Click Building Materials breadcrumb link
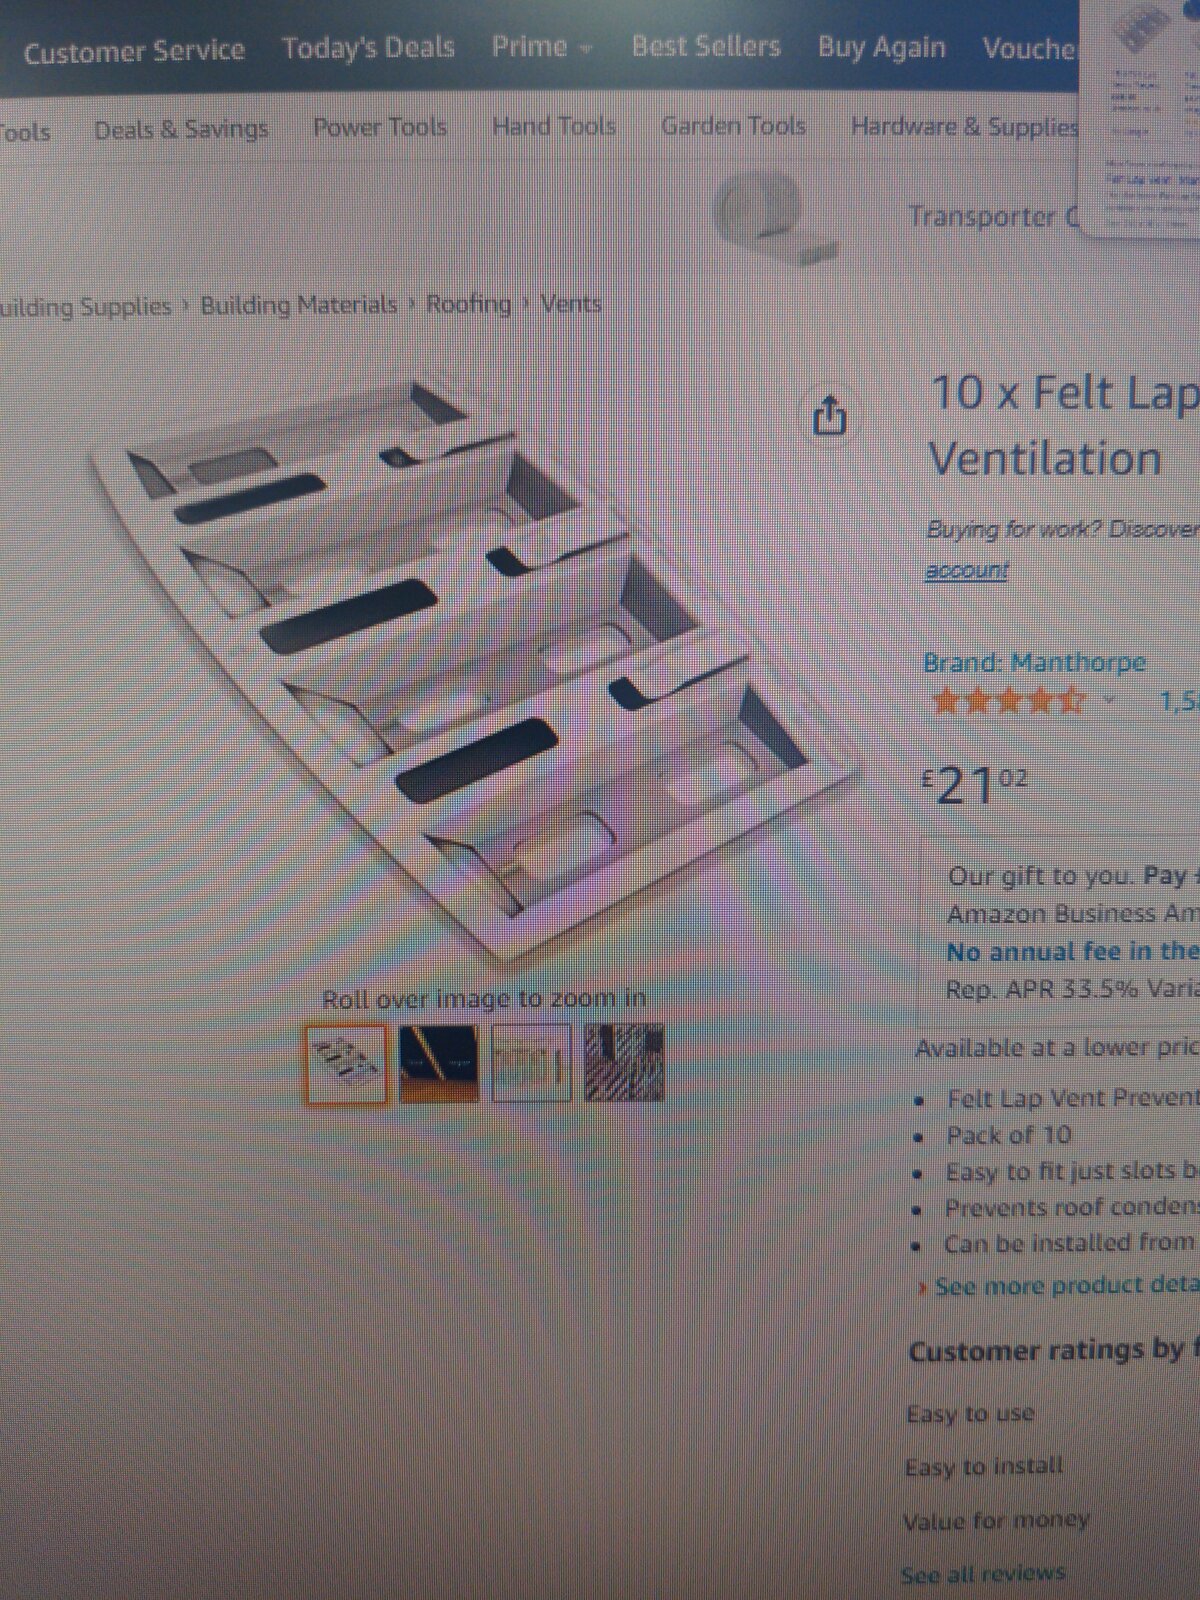This screenshot has width=1200, height=1600. coord(299,305)
